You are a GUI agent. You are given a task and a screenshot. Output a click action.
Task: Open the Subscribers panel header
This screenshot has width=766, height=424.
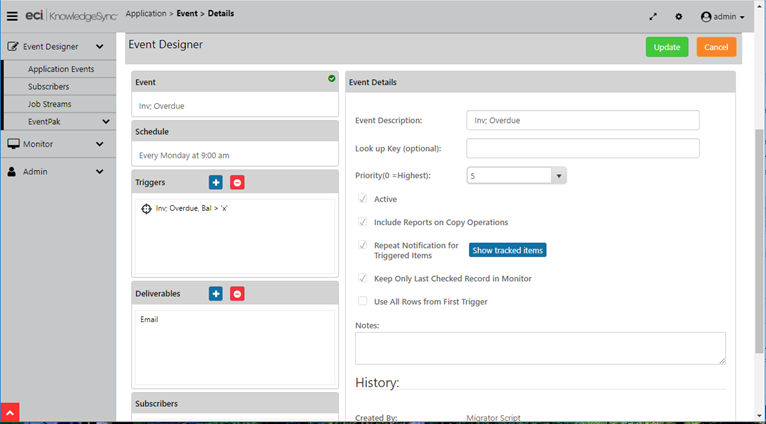tap(235, 403)
